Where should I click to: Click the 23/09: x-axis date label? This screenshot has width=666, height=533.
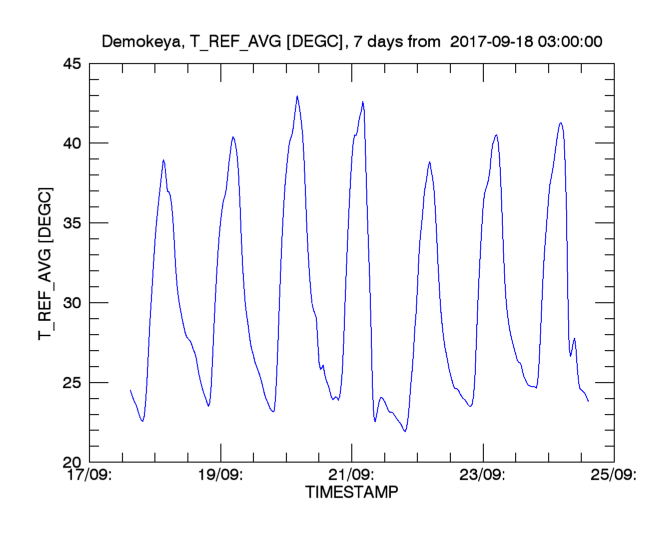[x=482, y=477]
